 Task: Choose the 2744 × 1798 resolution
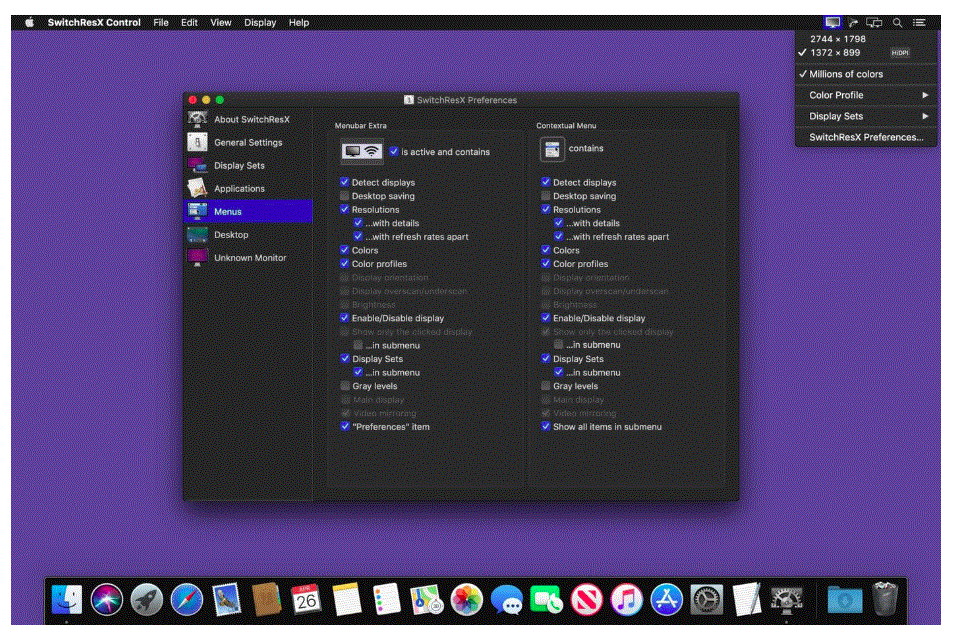click(866, 39)
